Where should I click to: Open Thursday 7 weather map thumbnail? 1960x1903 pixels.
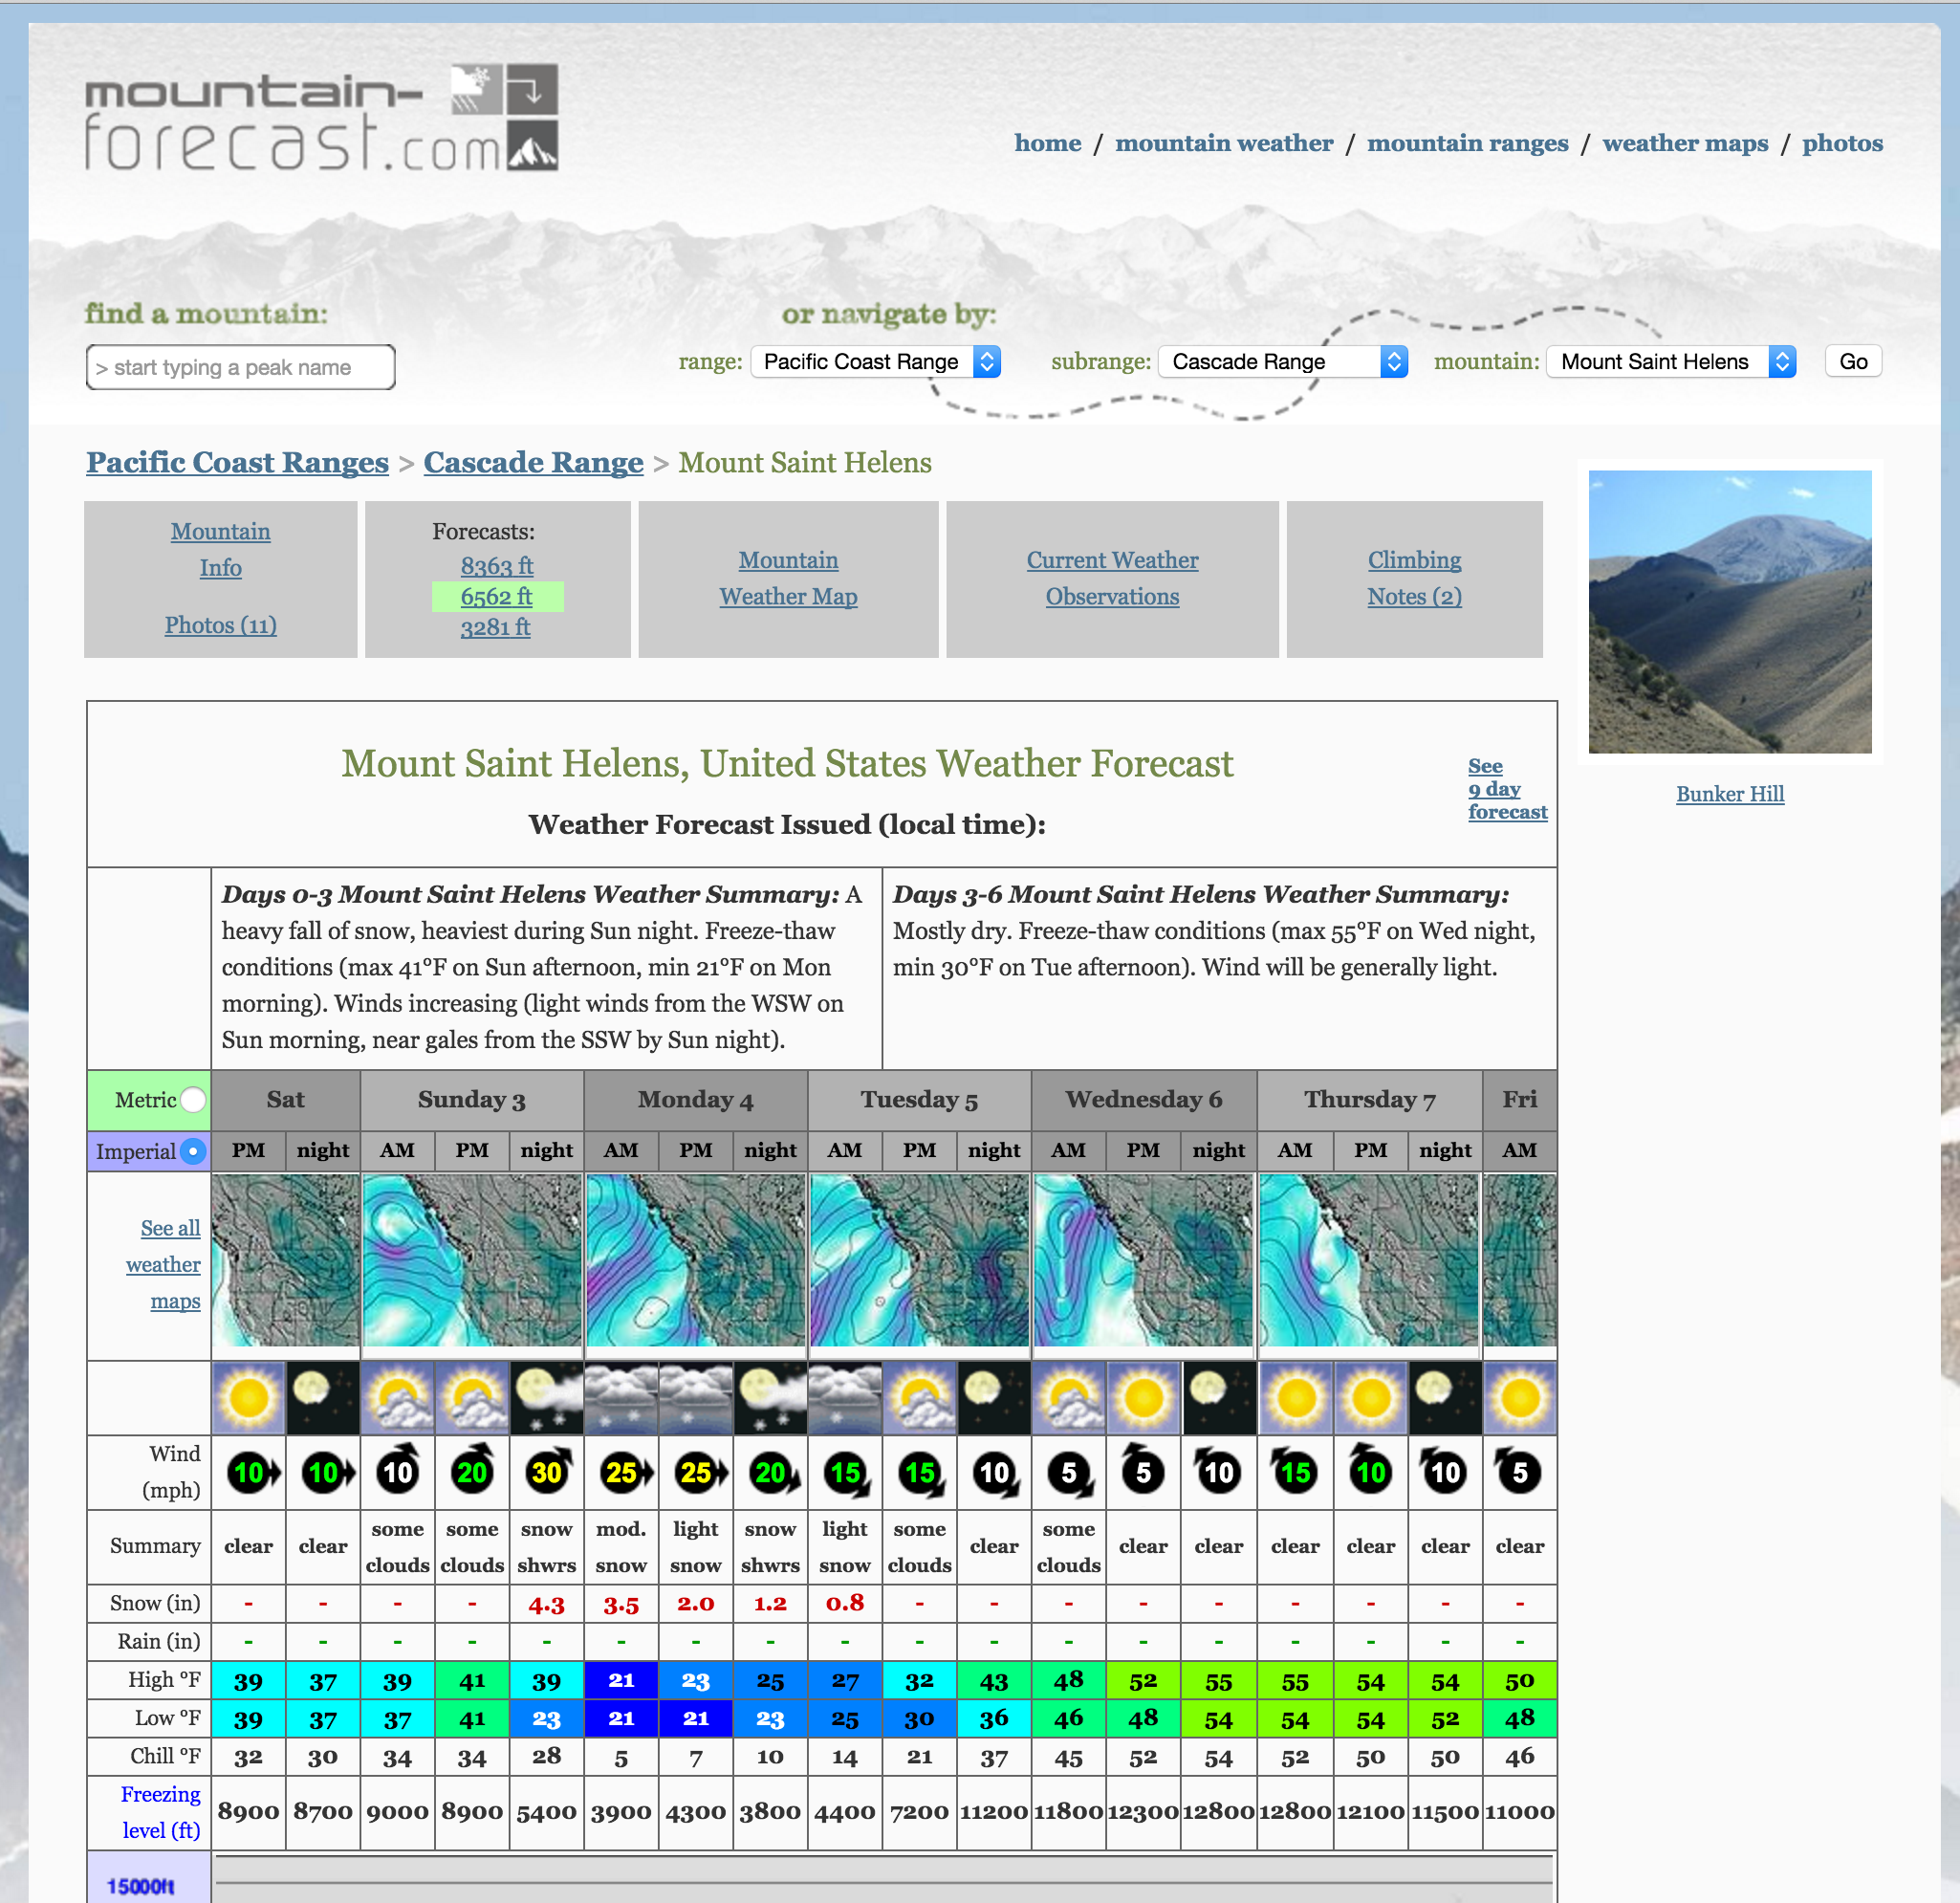tap(1369, 1260)
